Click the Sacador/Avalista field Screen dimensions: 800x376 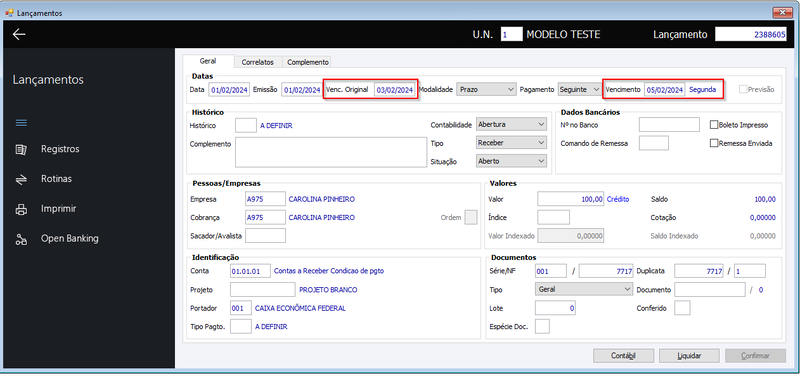[x=265, y=236]
